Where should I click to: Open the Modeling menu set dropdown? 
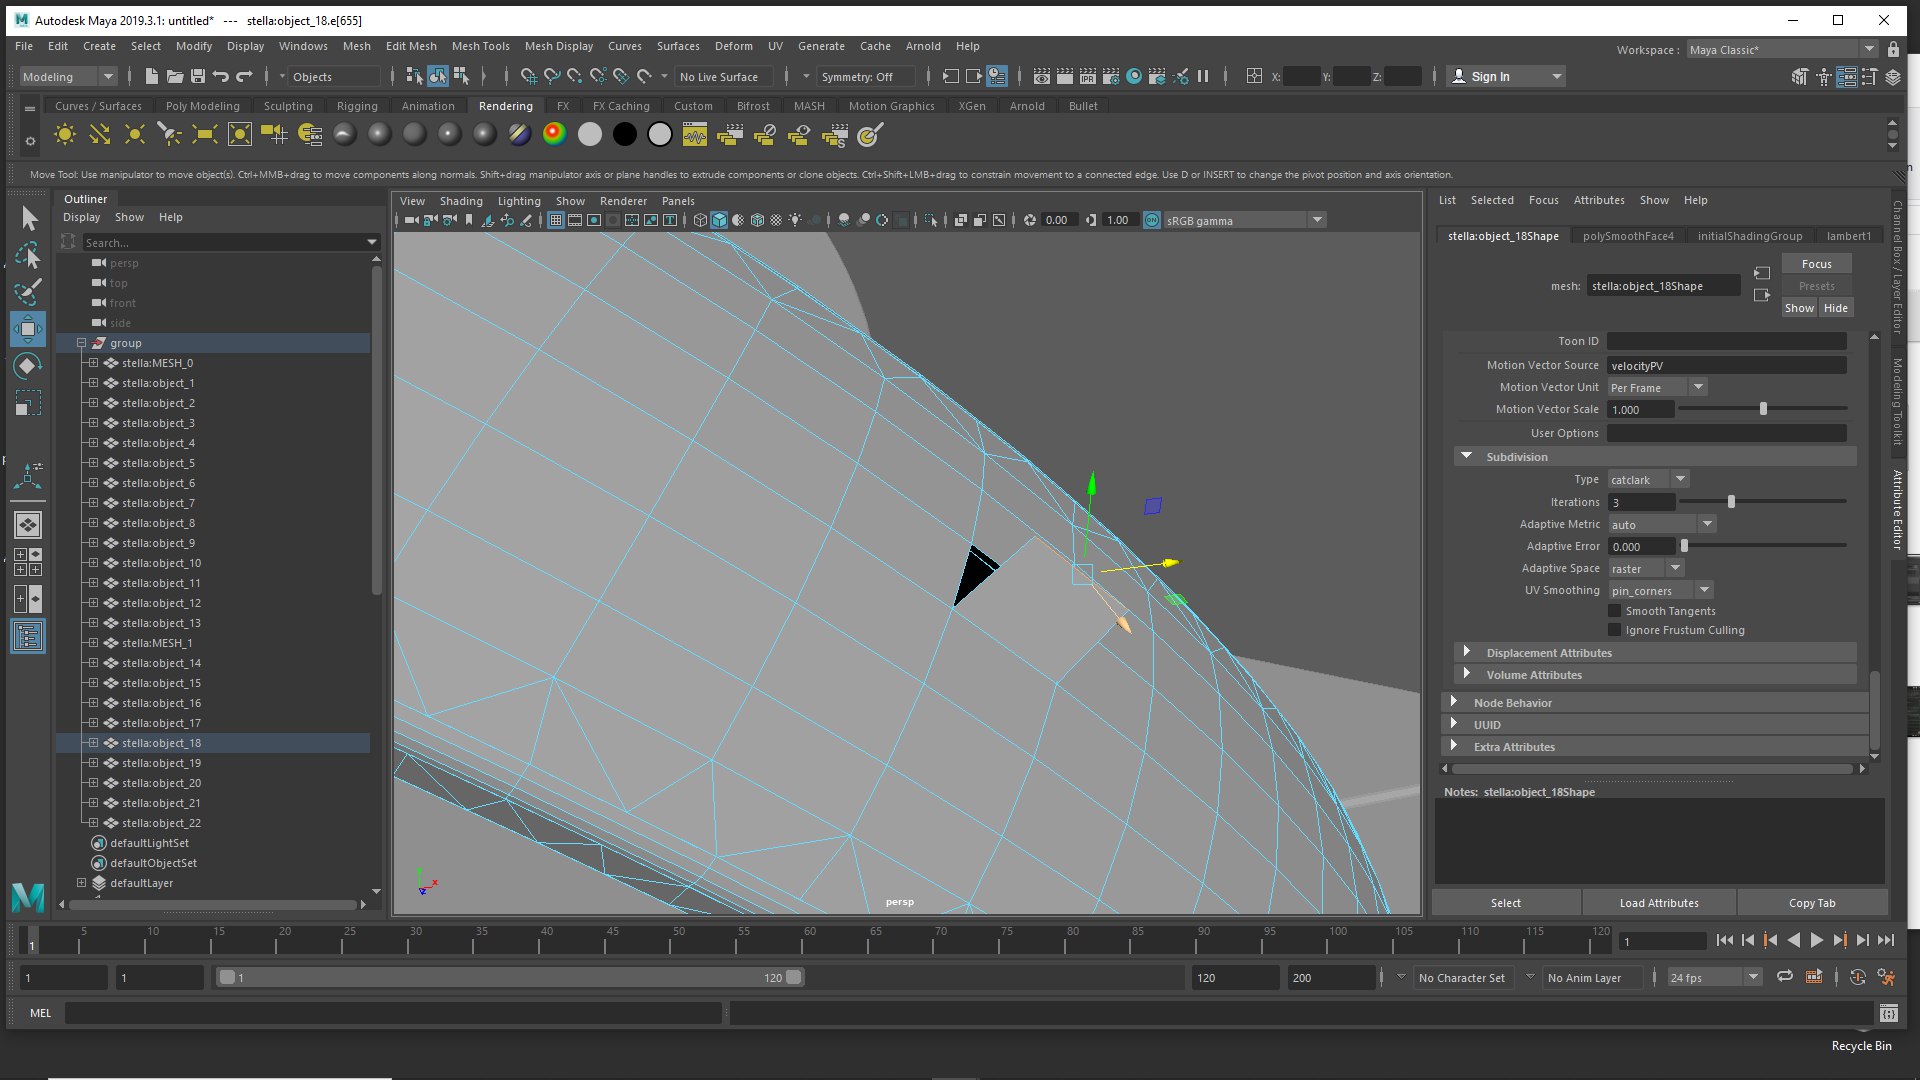[x=69, y=77]
